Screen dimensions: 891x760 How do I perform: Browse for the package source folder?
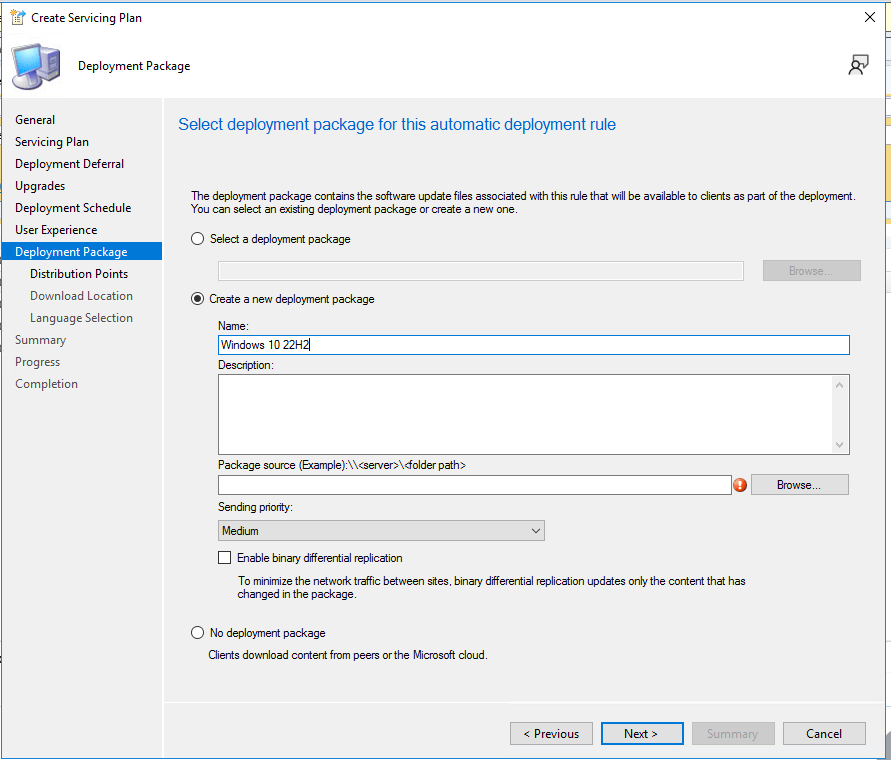[800, 485]
